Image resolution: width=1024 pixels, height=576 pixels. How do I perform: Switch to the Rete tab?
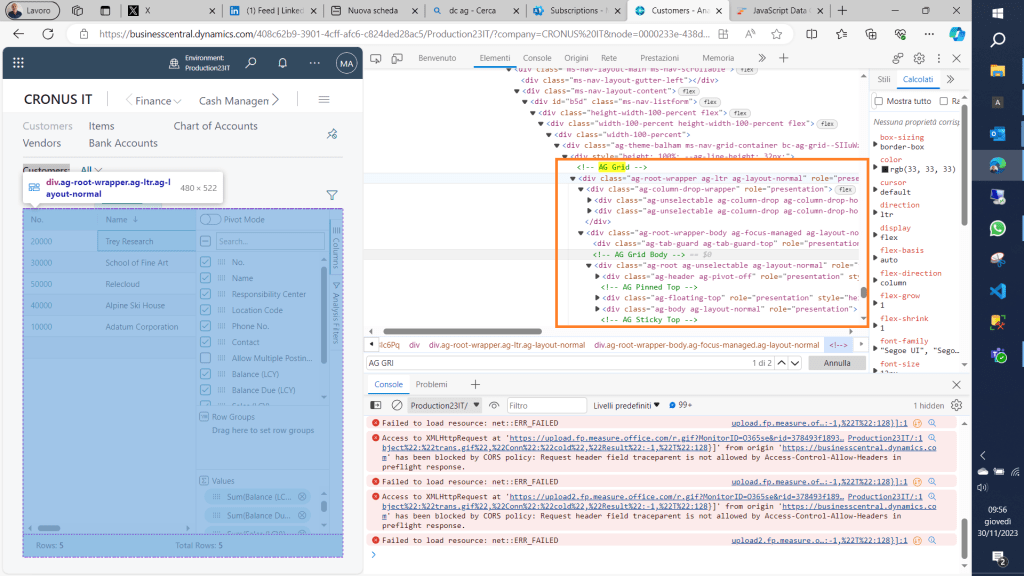[x=609, y=58]
